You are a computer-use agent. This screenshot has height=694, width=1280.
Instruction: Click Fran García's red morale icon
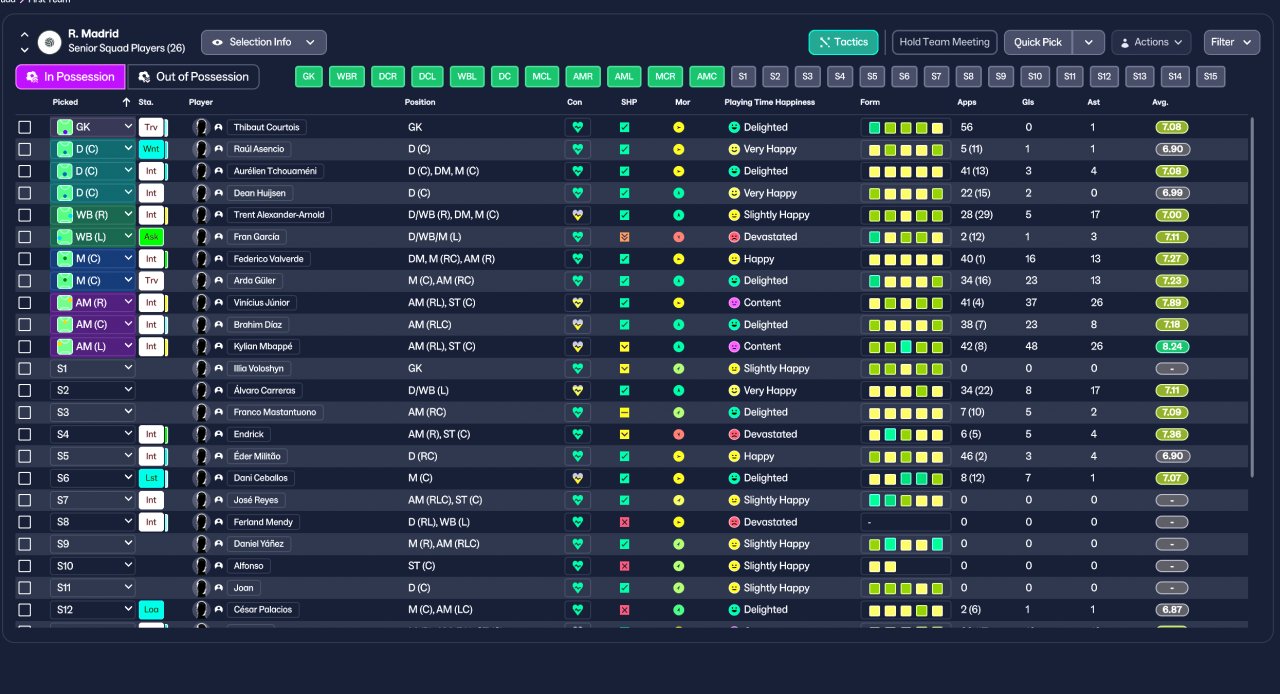[679, 237]
